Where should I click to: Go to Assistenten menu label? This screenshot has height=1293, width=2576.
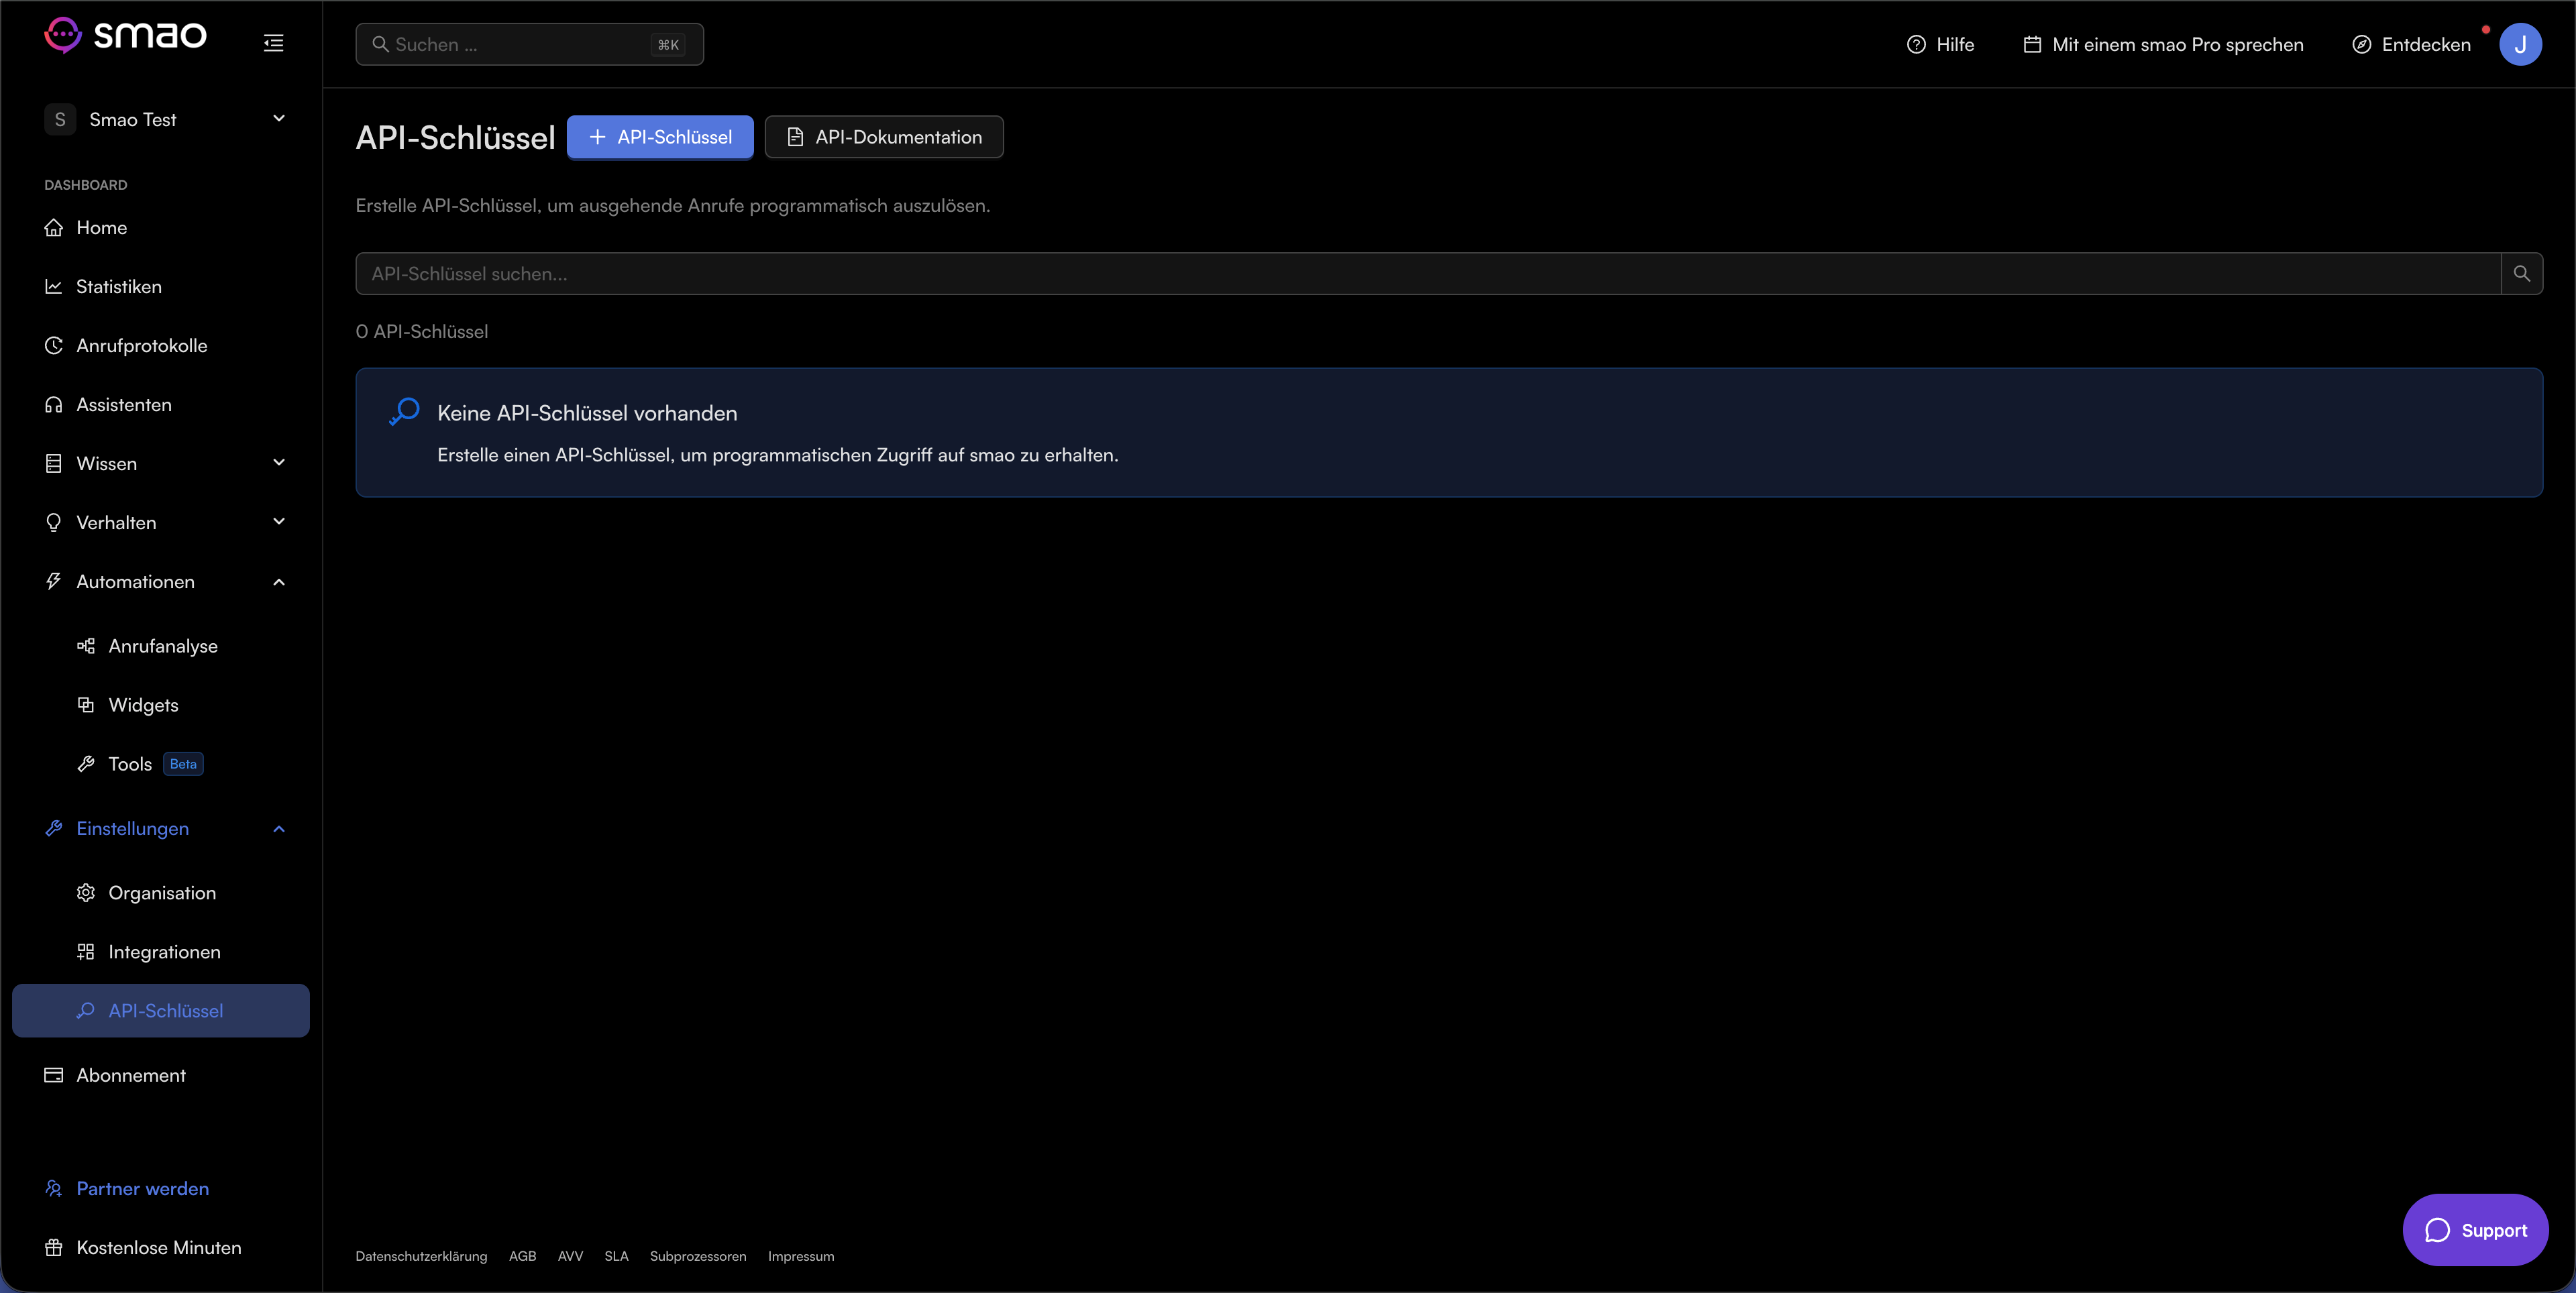(124, 405)
